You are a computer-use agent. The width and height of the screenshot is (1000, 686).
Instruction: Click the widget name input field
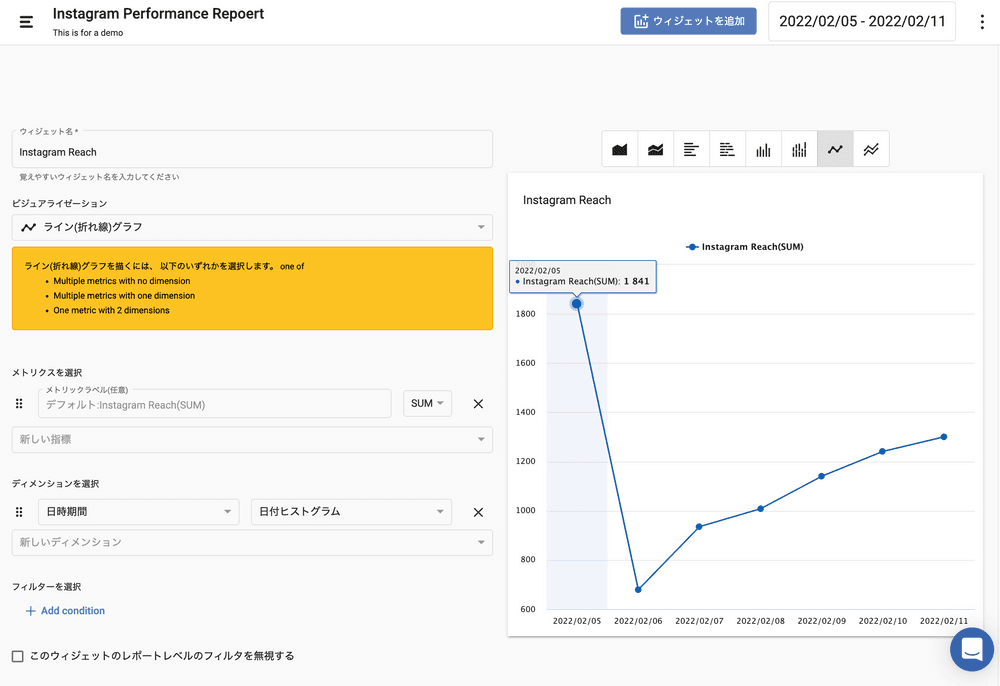coord(252,152)
